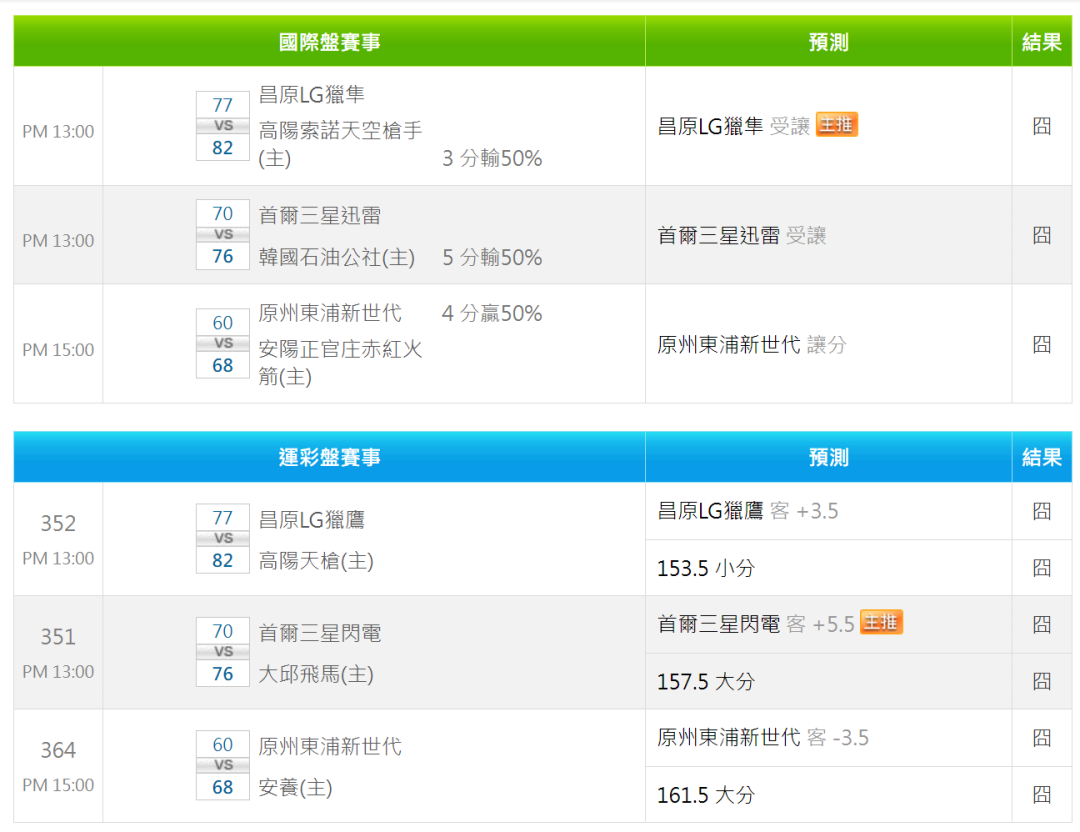Click the PM 13:00 time under game 352
This screenshot has width=1080, height=832.
point(58,558)
